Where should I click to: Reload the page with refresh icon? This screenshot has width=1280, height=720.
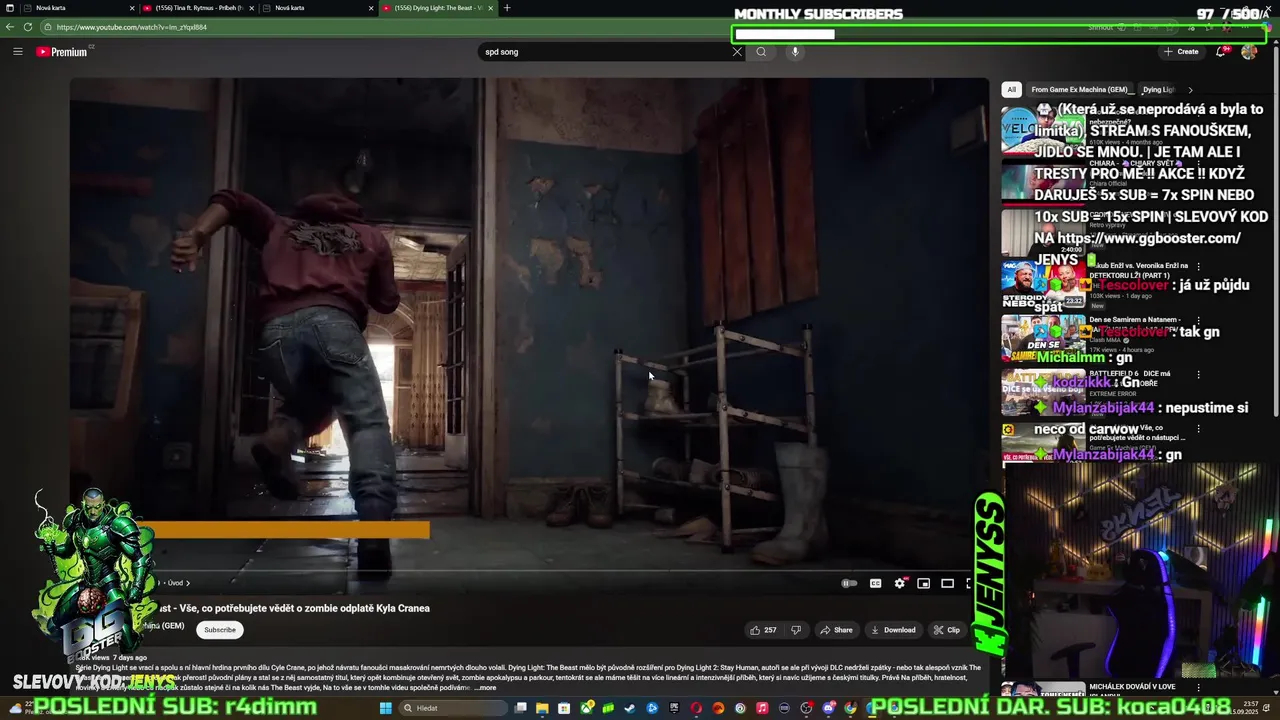coord(28,27)
